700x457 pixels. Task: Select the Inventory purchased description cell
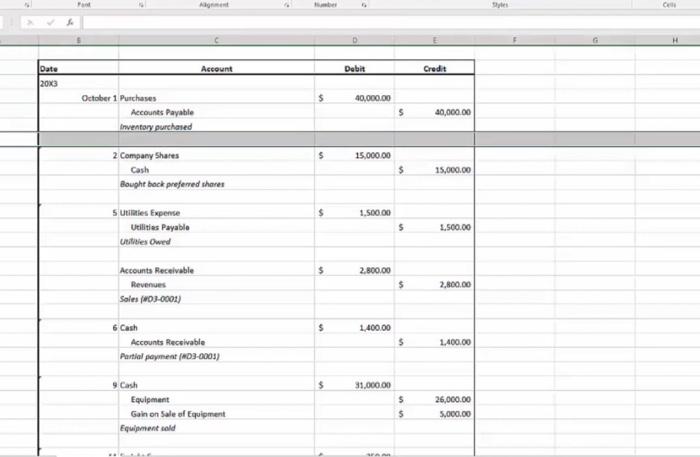point(217,127)
